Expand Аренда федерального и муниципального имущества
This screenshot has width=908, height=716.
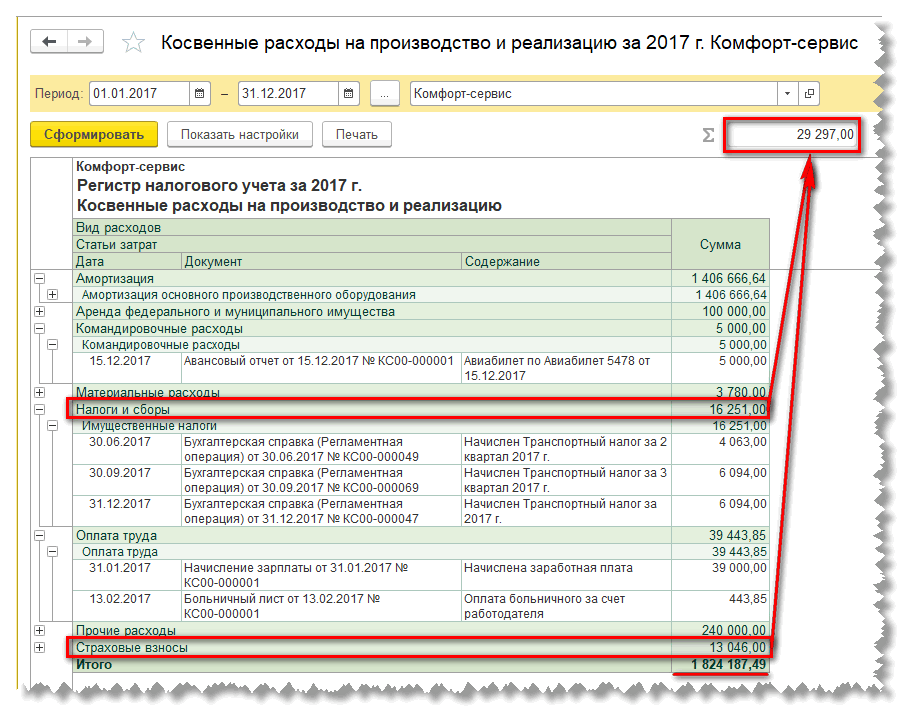[x=40, y=312]
